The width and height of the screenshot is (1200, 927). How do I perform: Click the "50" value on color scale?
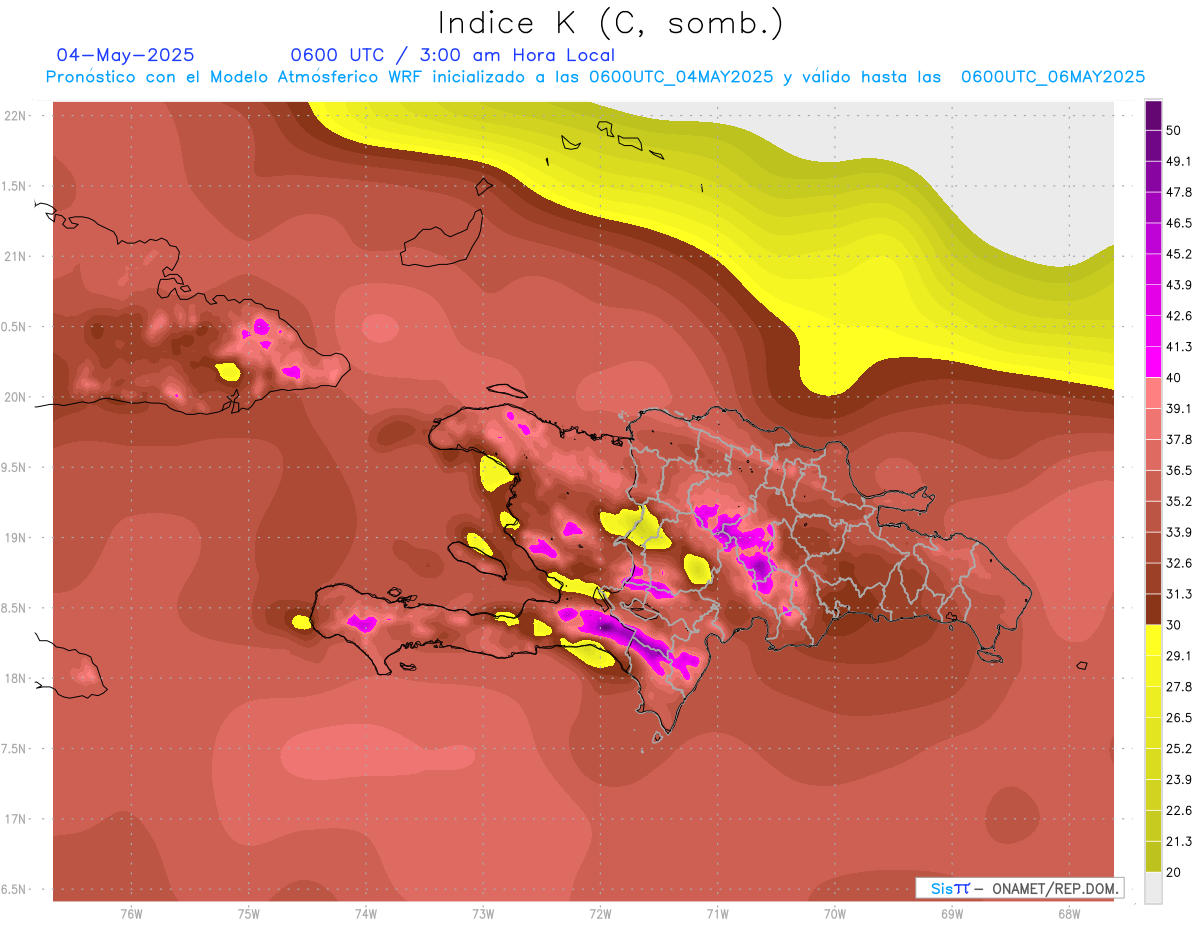click(x=1174, y=130)
